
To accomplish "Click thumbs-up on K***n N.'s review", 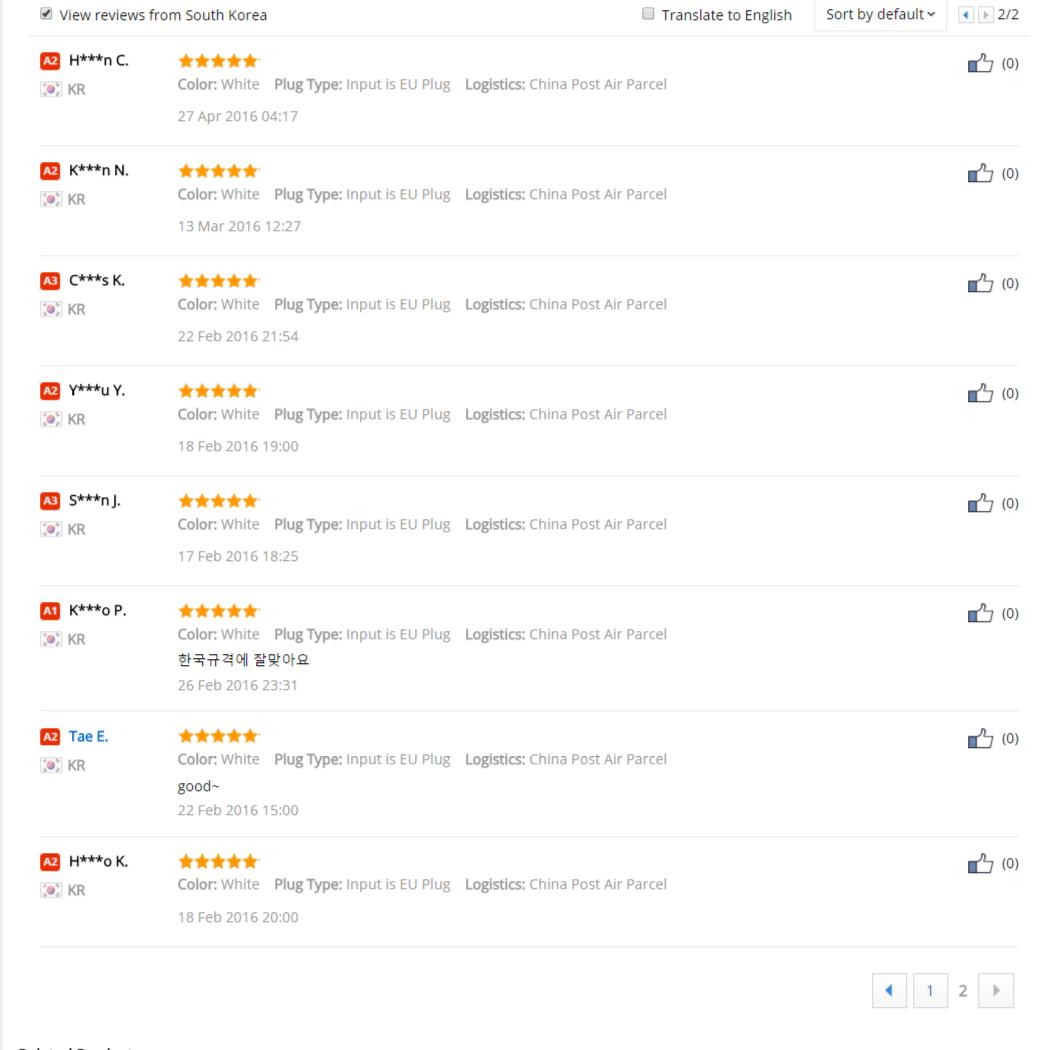I will coord(982,173).
